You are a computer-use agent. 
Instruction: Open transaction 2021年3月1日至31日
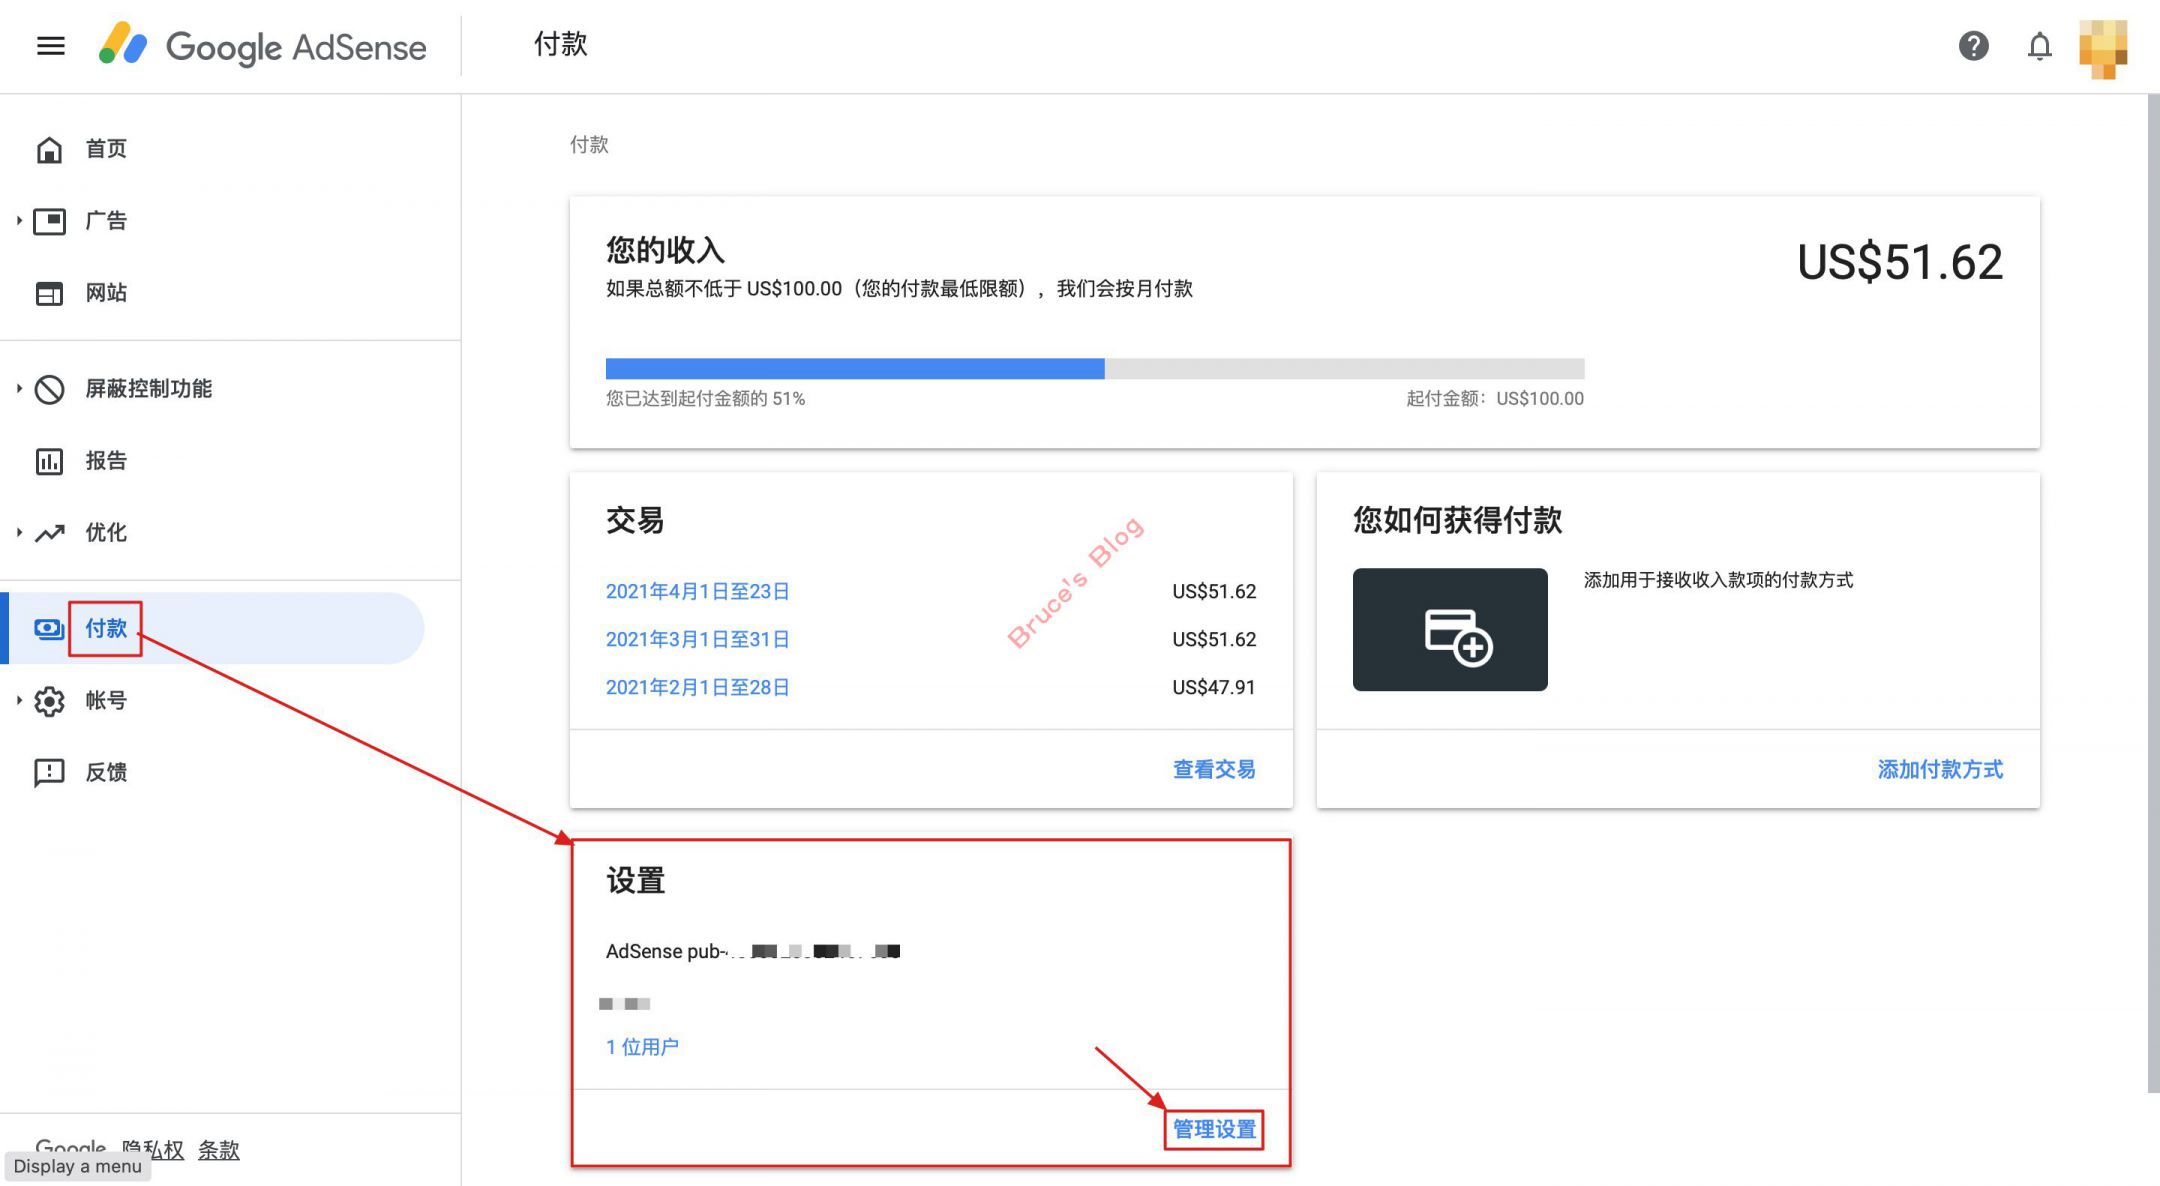(x=698, y=639)
